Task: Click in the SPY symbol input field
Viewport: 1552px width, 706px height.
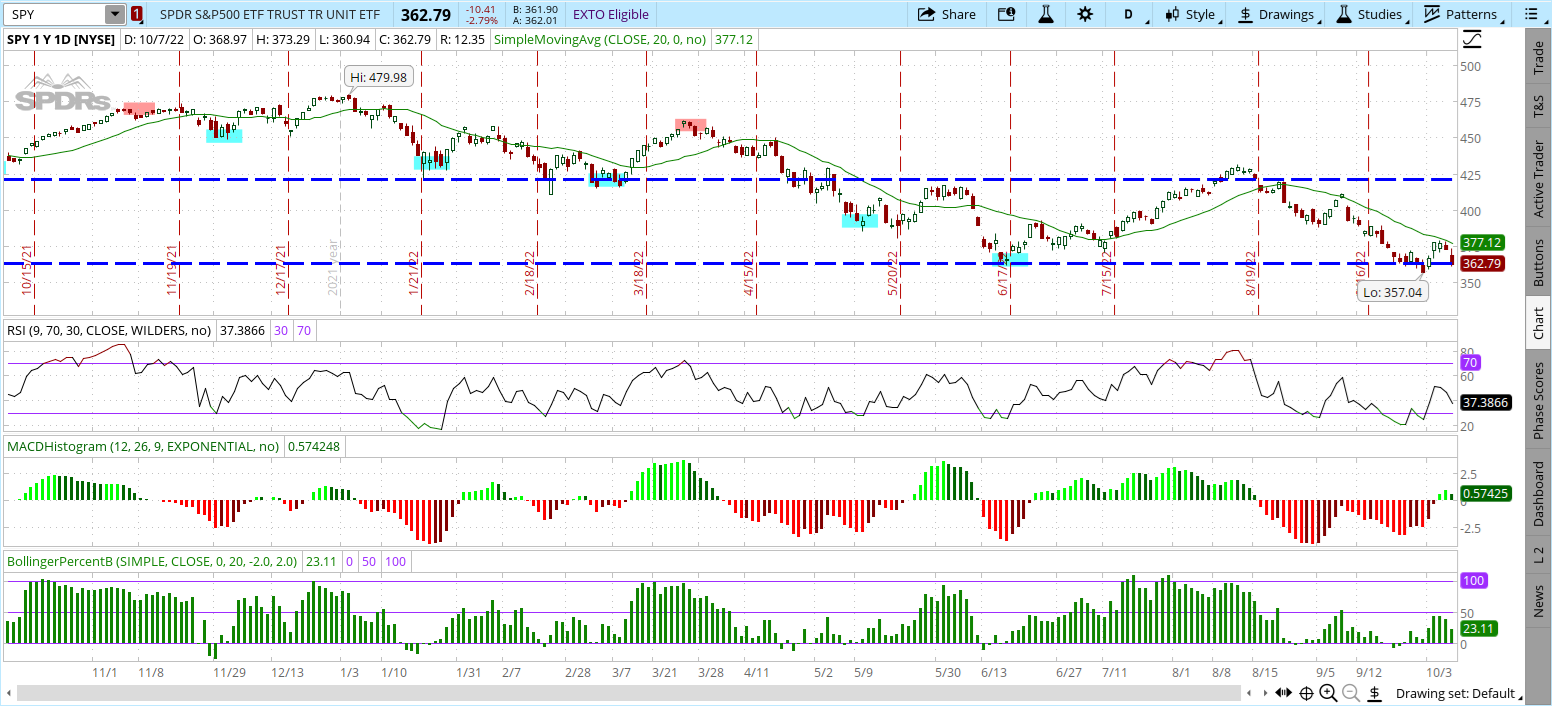Action: [56, 14]
